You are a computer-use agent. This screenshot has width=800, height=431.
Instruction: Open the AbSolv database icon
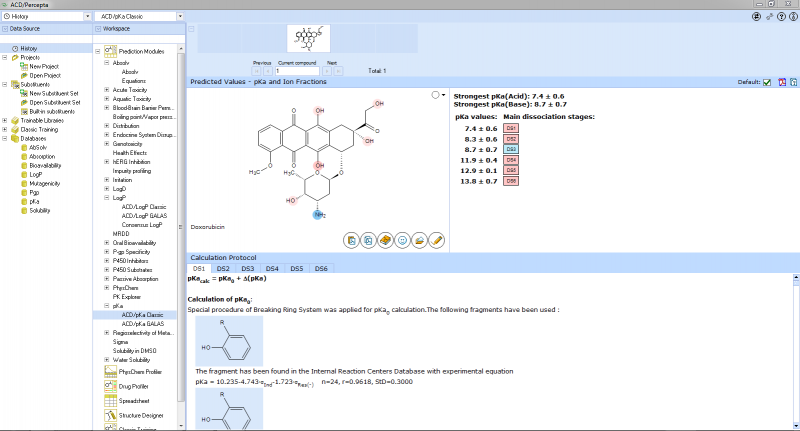pyautogui.click(x=24, y=147)
